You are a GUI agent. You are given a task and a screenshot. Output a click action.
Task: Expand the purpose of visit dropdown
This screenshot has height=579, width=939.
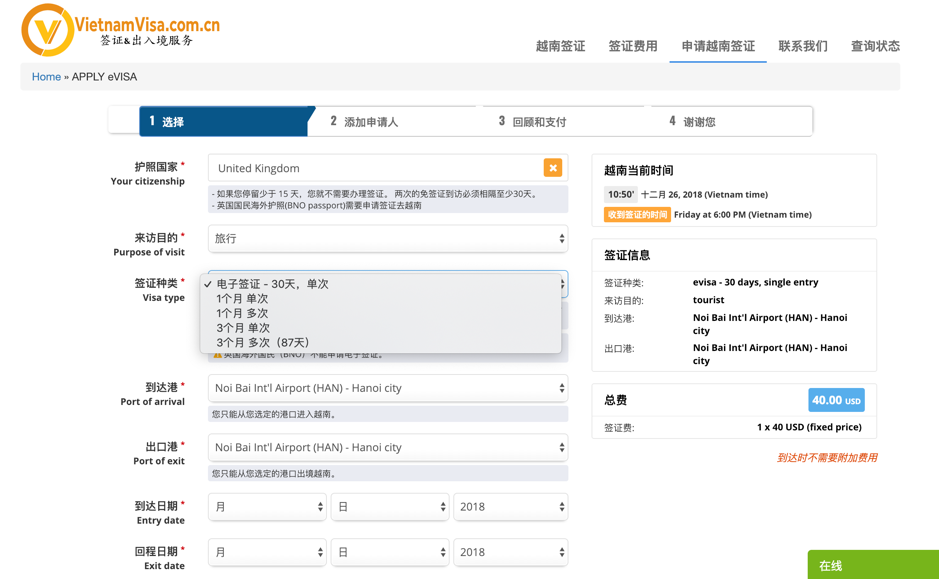(x=388, y=239)
